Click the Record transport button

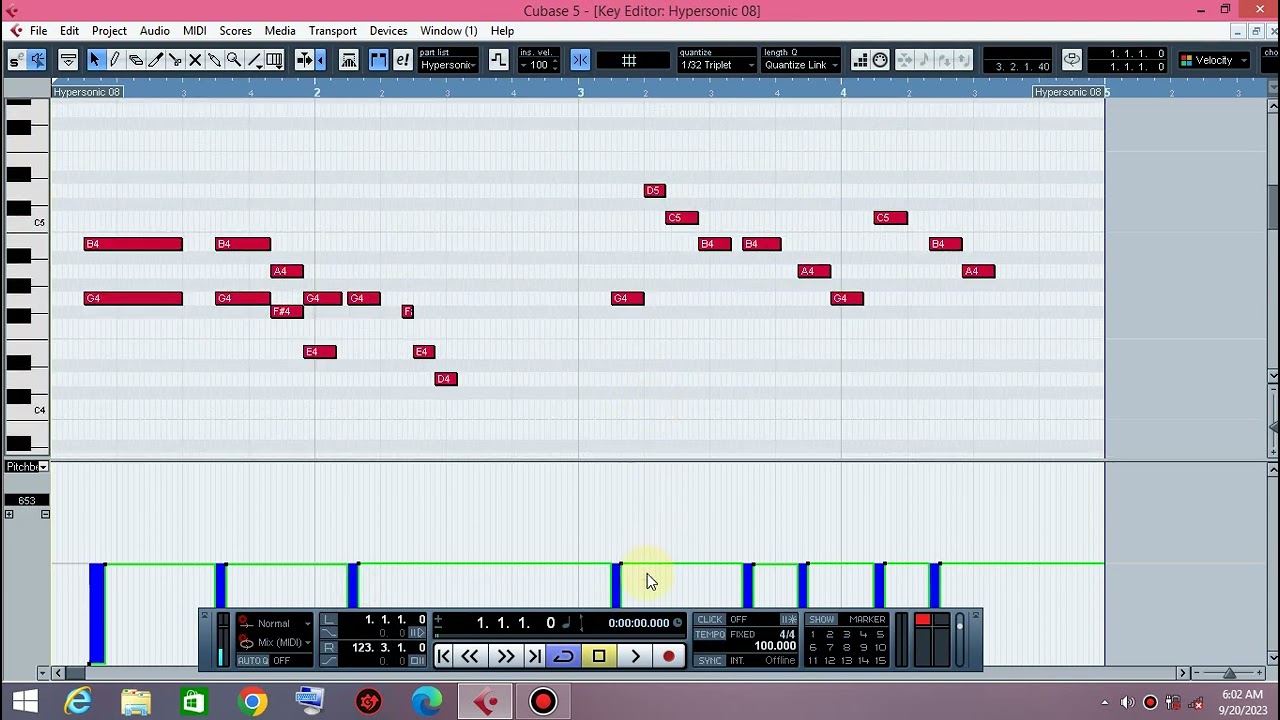pos(669,657)
